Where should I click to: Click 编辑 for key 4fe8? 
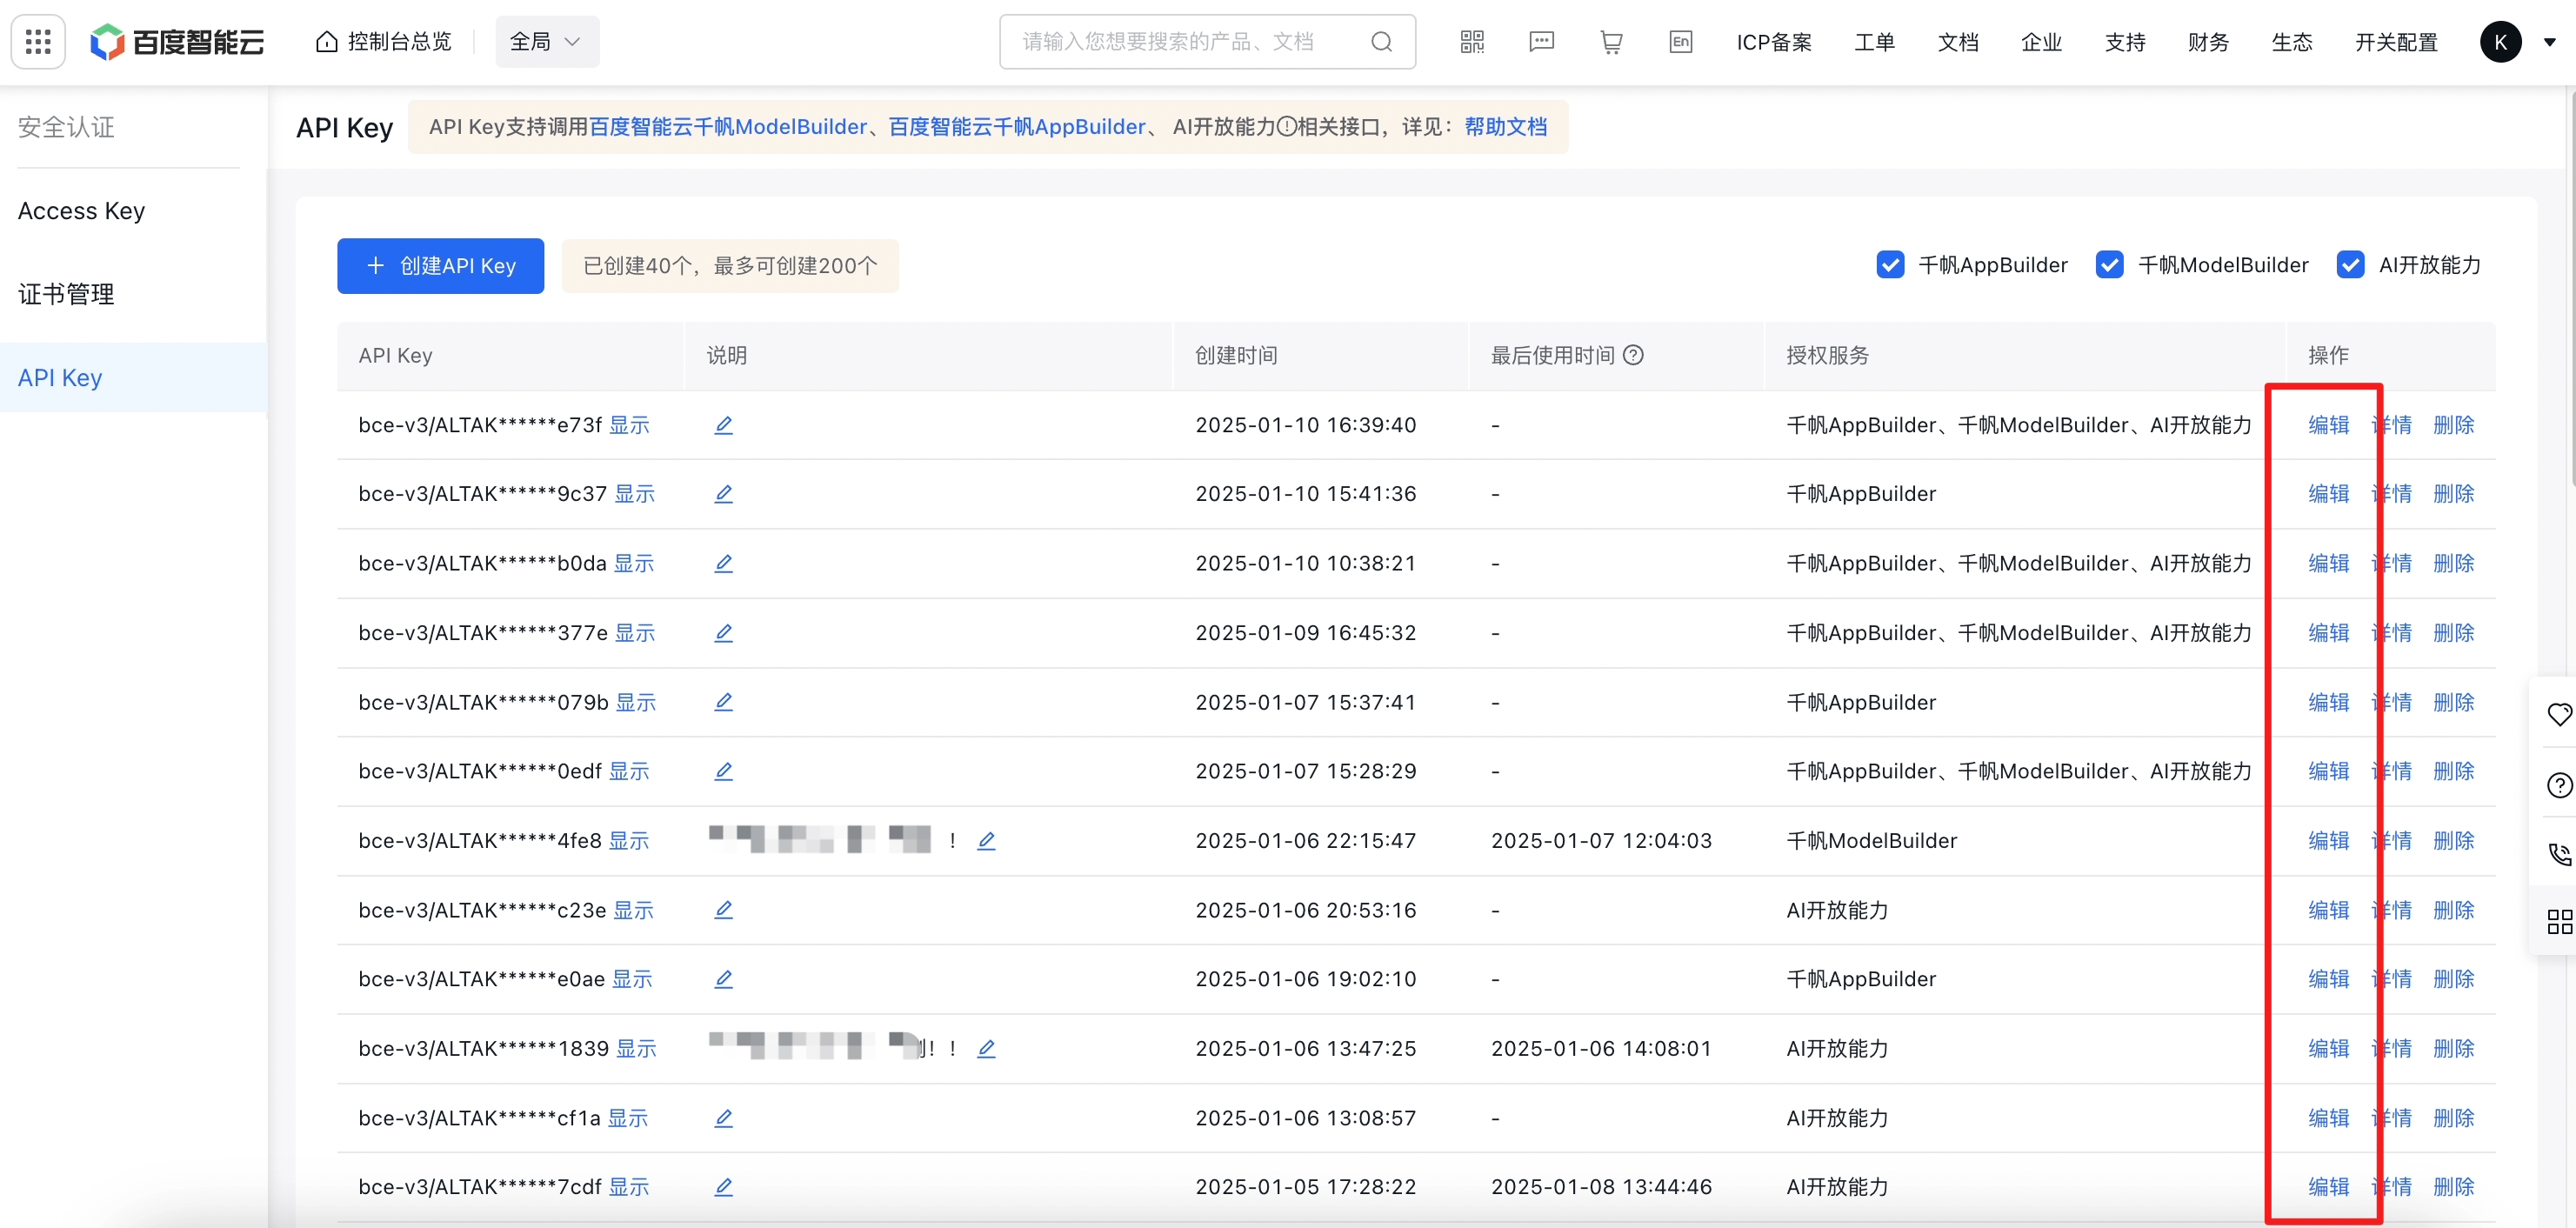tap(2328, 841)
